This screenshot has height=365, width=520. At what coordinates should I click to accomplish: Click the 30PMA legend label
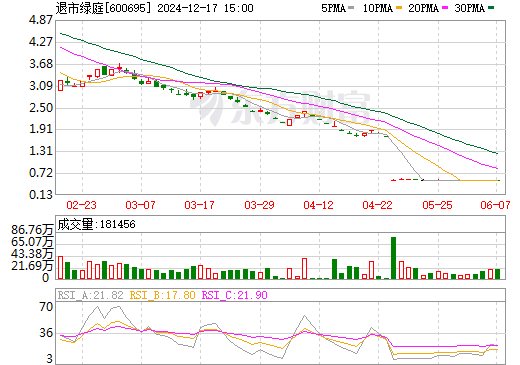coord(469,8)
